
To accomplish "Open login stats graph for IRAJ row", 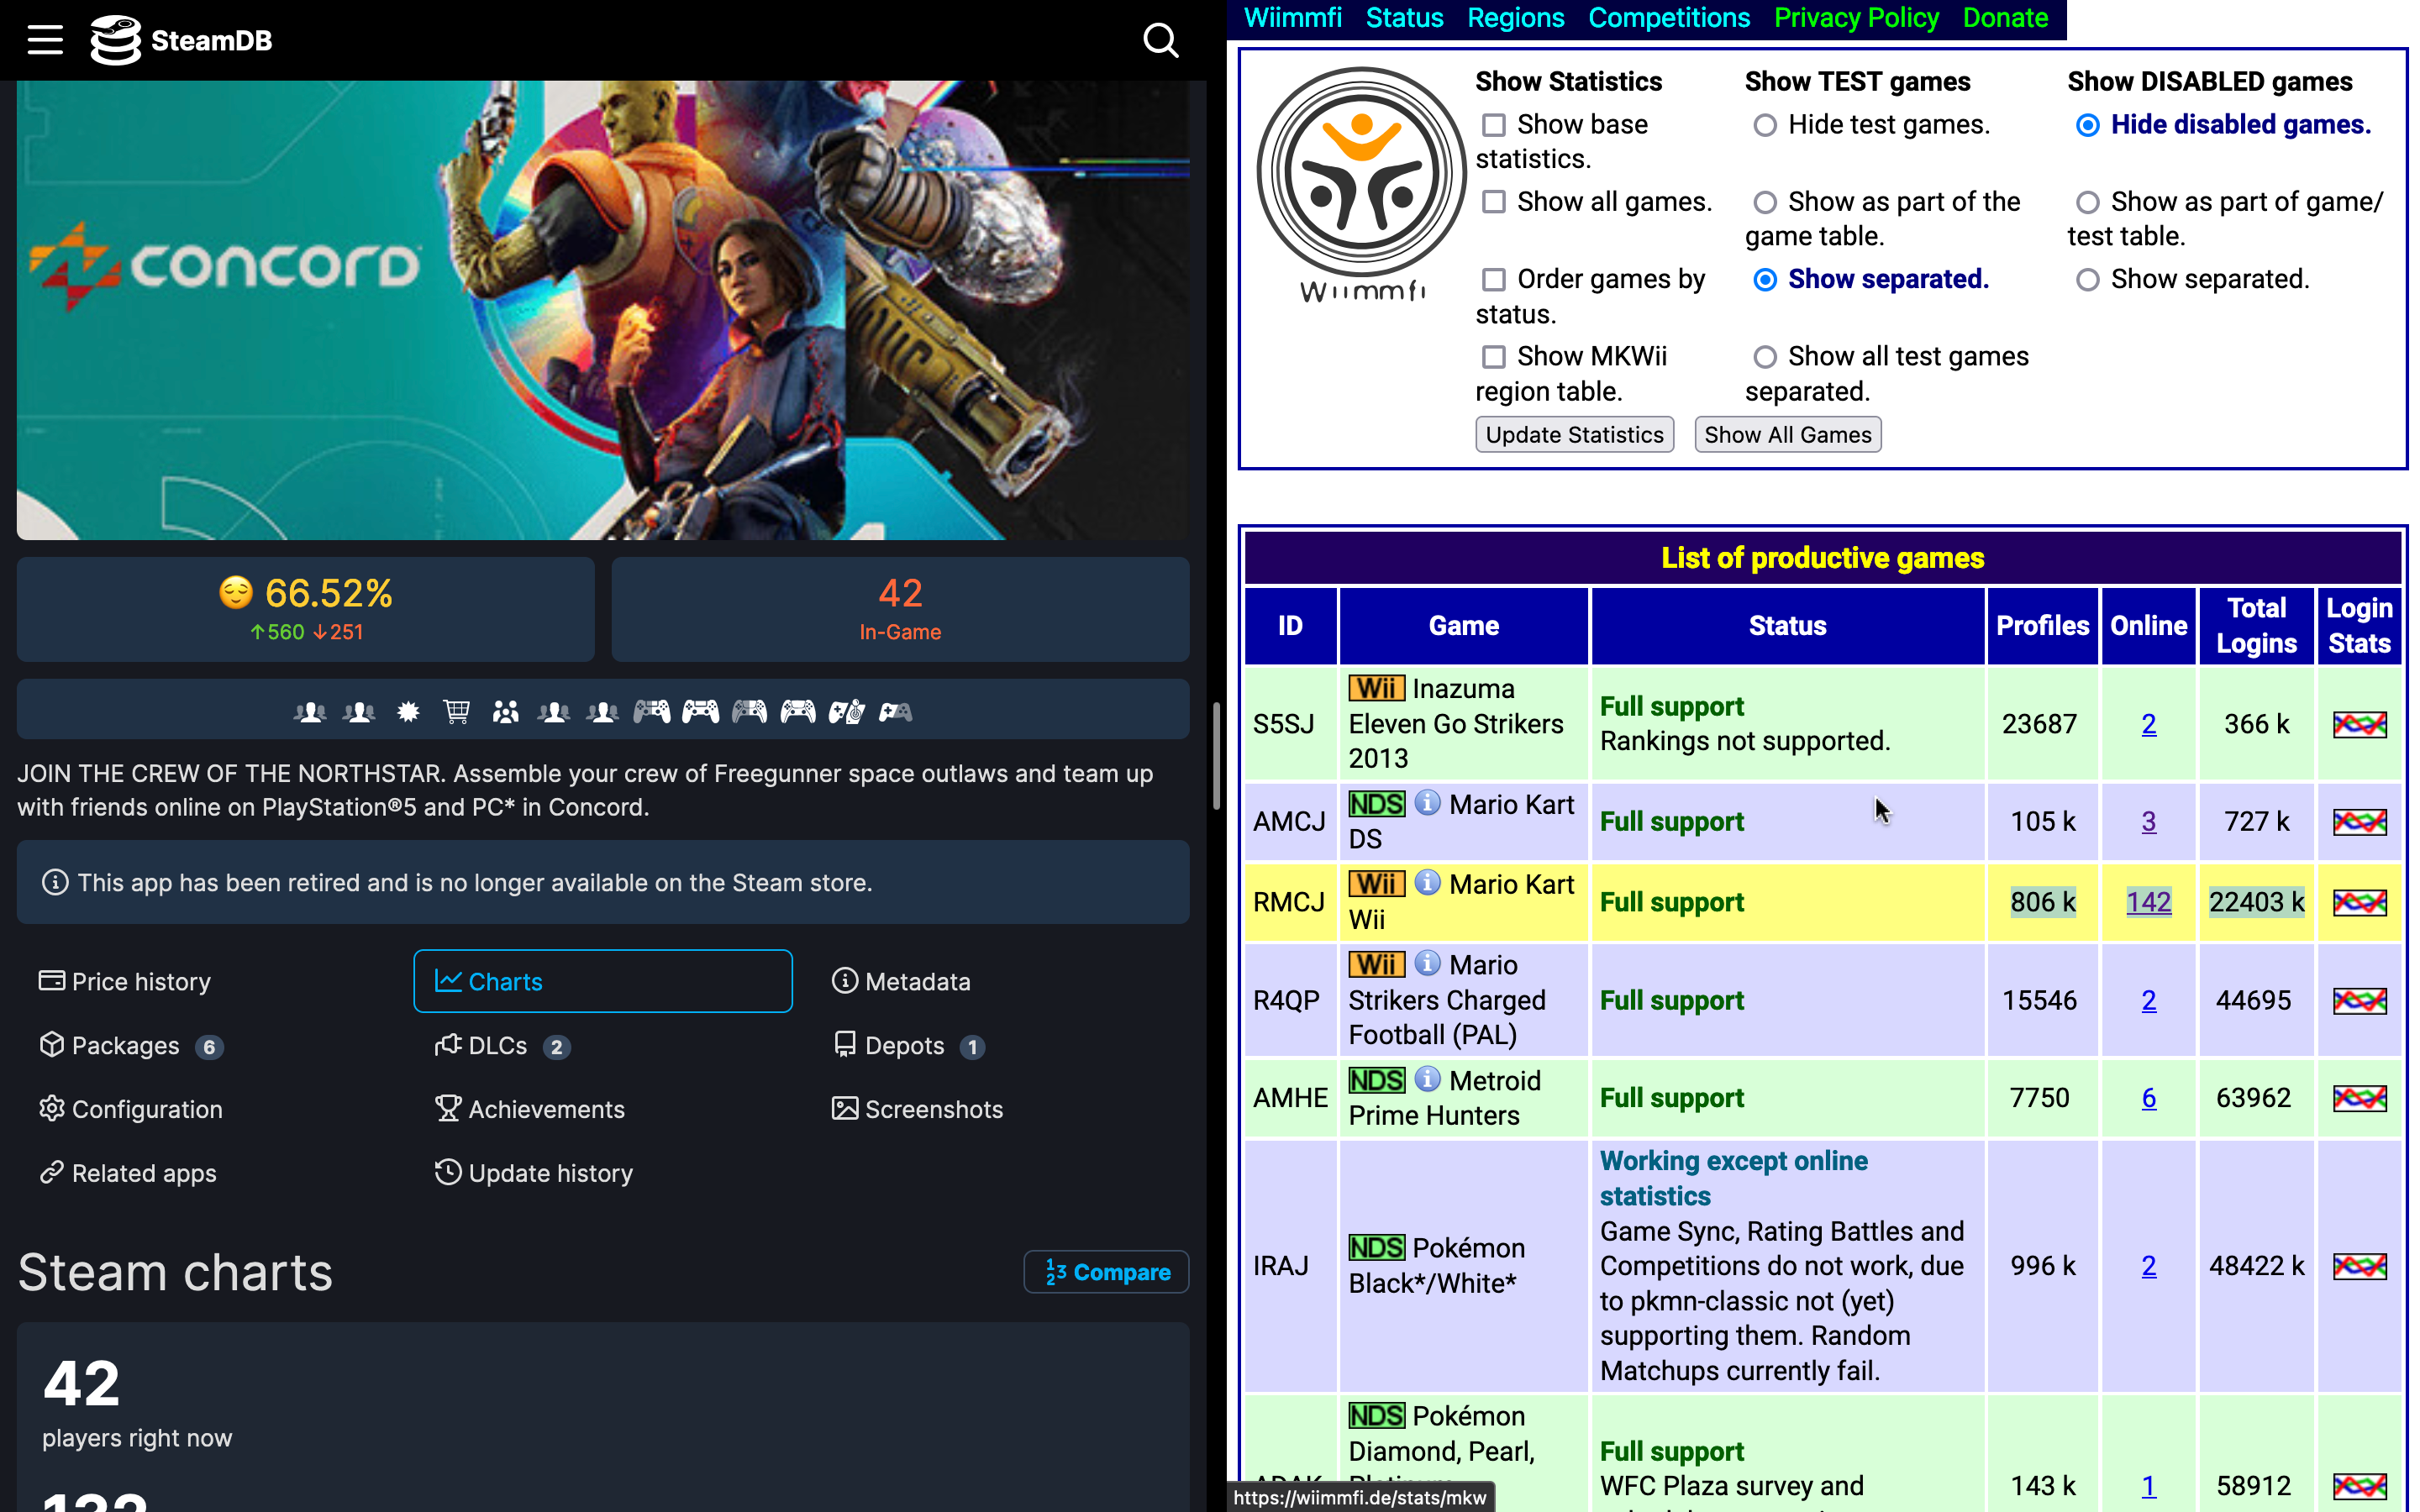I will click(x=2359, y=1267).
